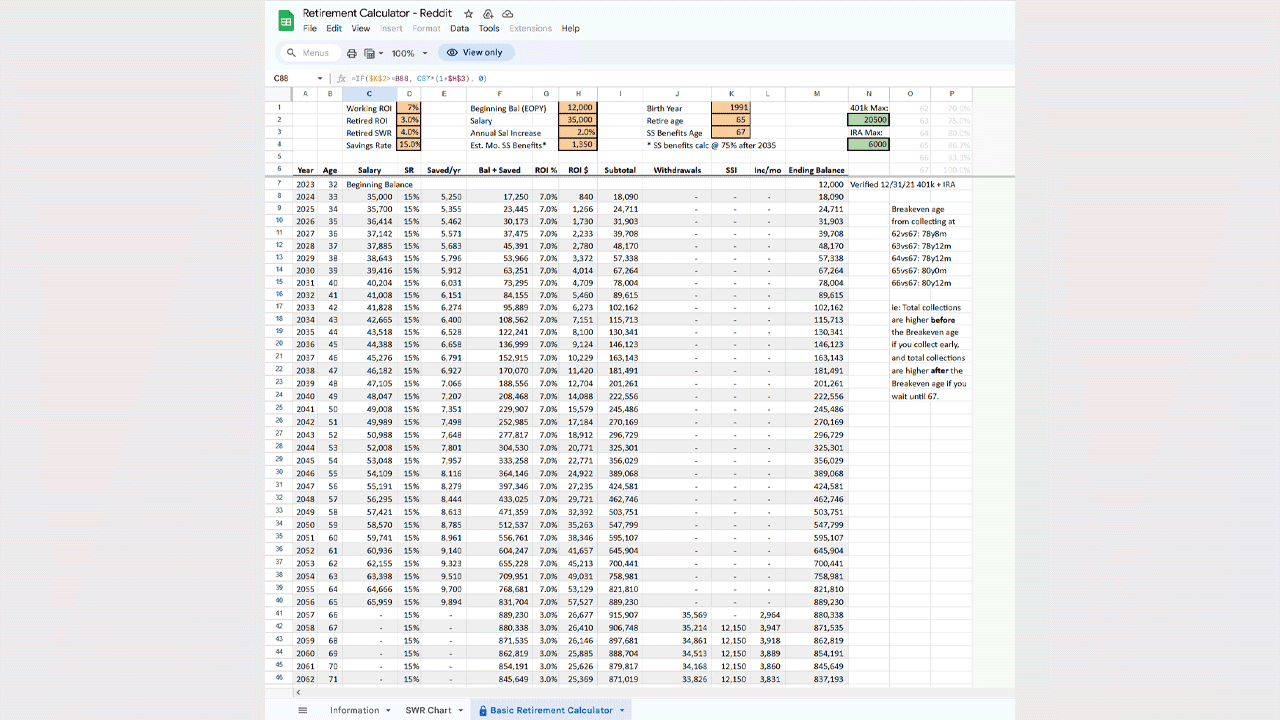Screen dimensions: 1280x720
Task: Select the column C header
Action: coord(369,94)
